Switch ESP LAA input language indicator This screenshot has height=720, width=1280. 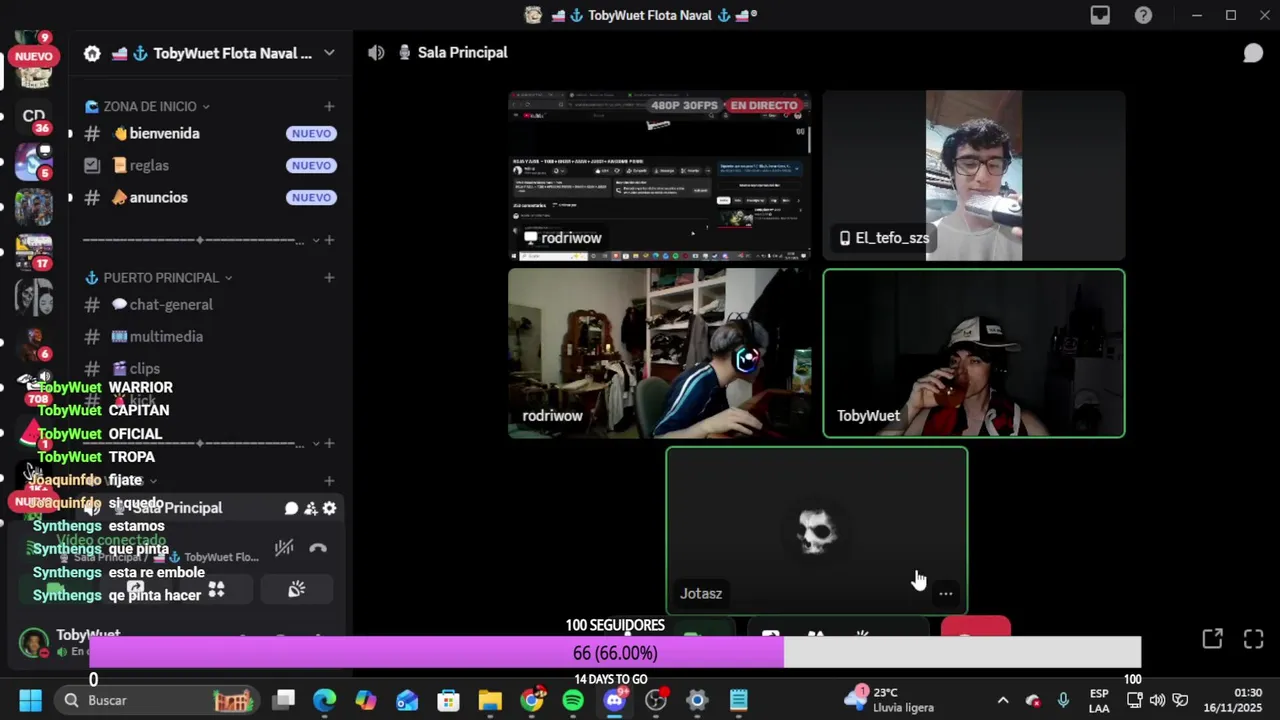coord(1099,700)
